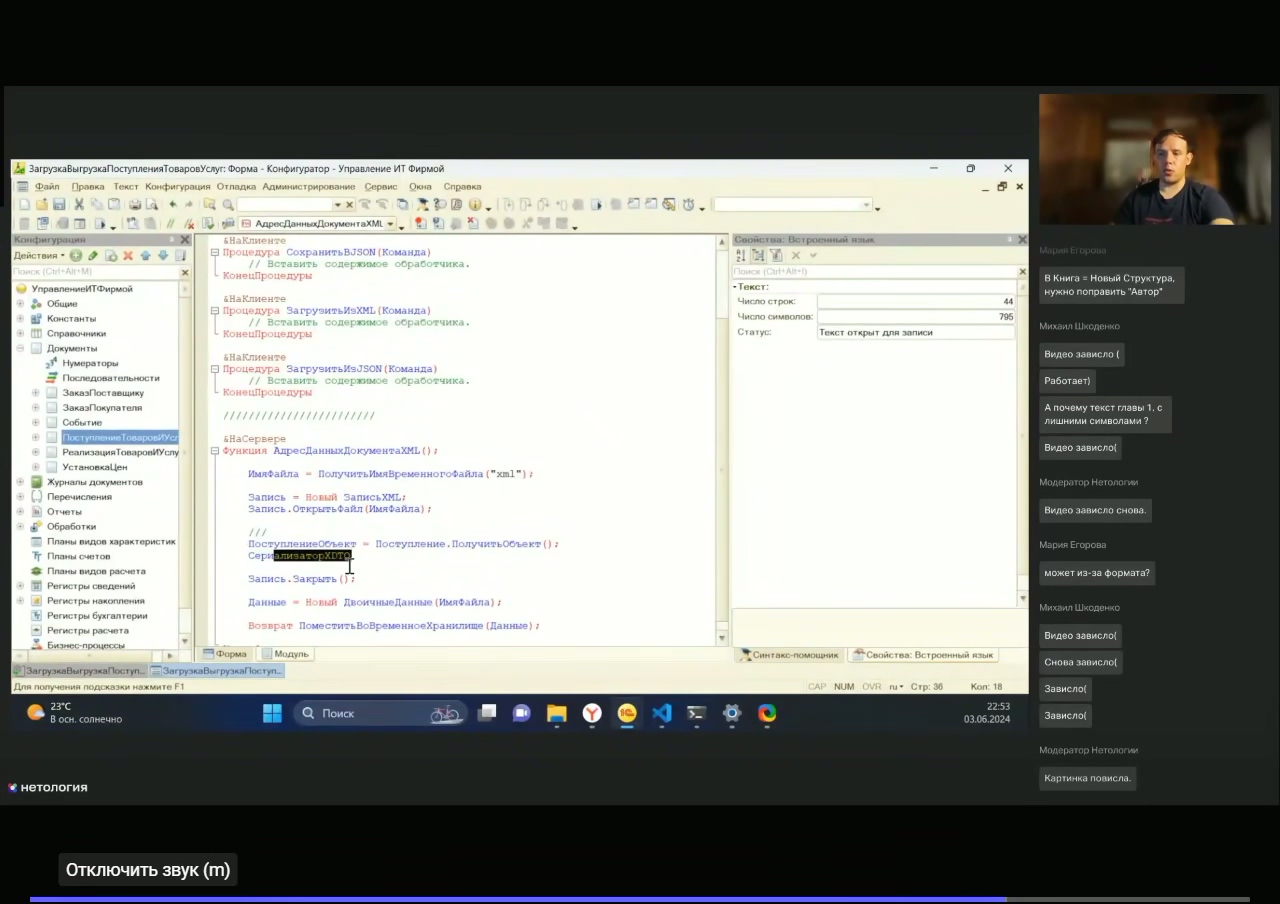Click the Print icon in the toolbar

[x=133, y=205]
